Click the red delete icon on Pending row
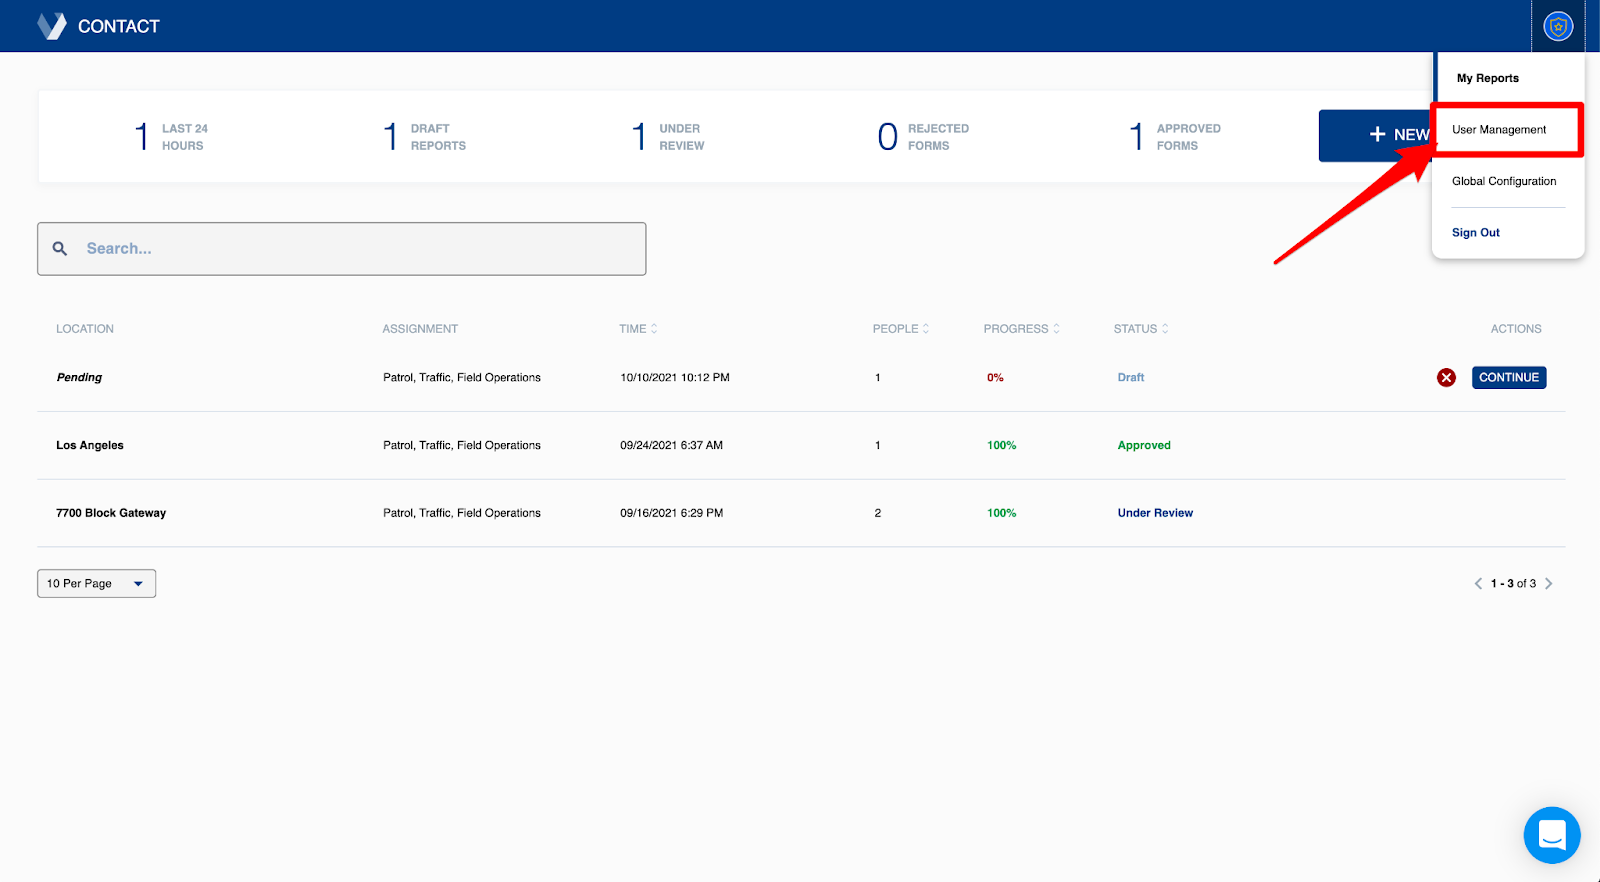The height and width of the screenshot is (882, 1600). coord(1446,377)
